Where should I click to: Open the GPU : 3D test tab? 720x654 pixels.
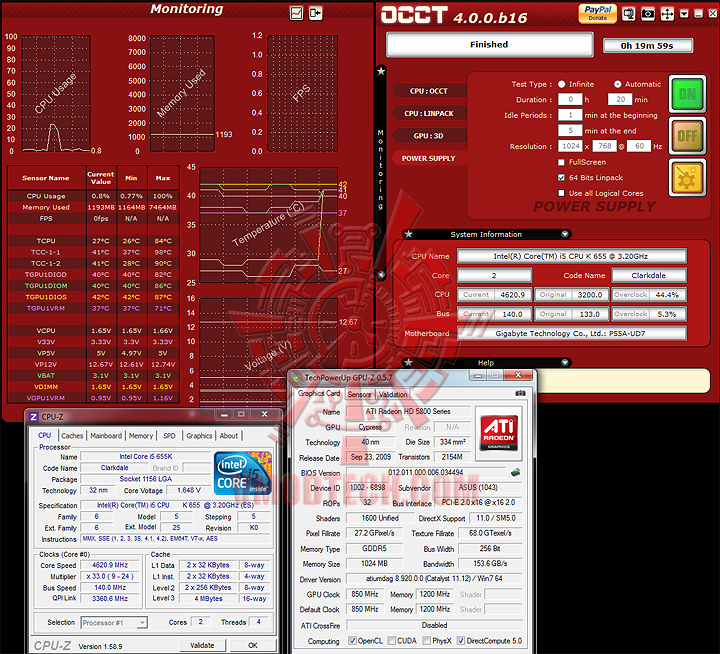pyautogui.click(x=429, y=136)
